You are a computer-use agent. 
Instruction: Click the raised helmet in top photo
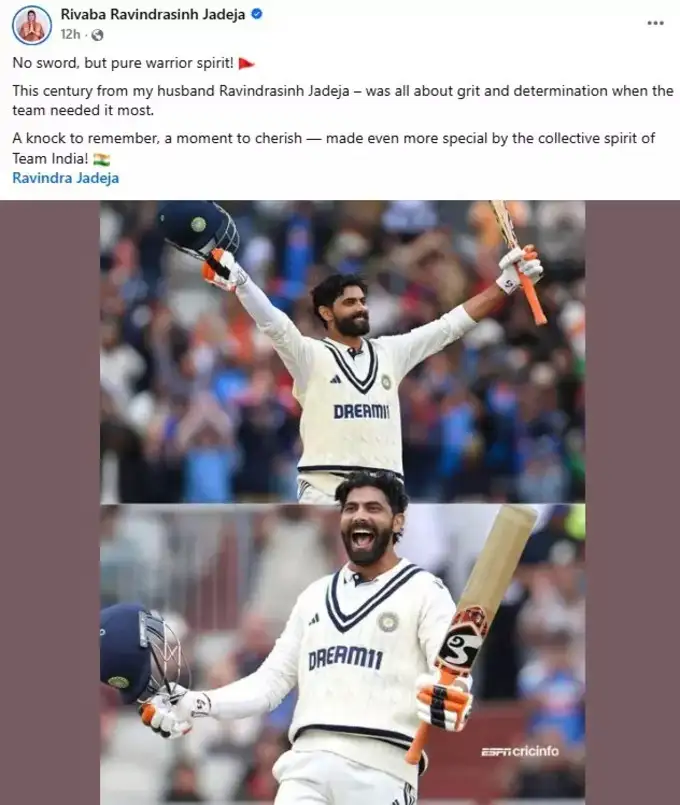tap(199, 227)
